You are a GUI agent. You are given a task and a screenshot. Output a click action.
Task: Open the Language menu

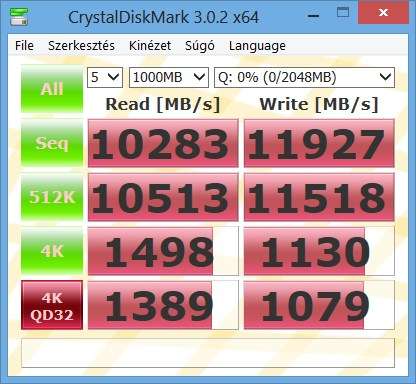click(x=257, y=46)
